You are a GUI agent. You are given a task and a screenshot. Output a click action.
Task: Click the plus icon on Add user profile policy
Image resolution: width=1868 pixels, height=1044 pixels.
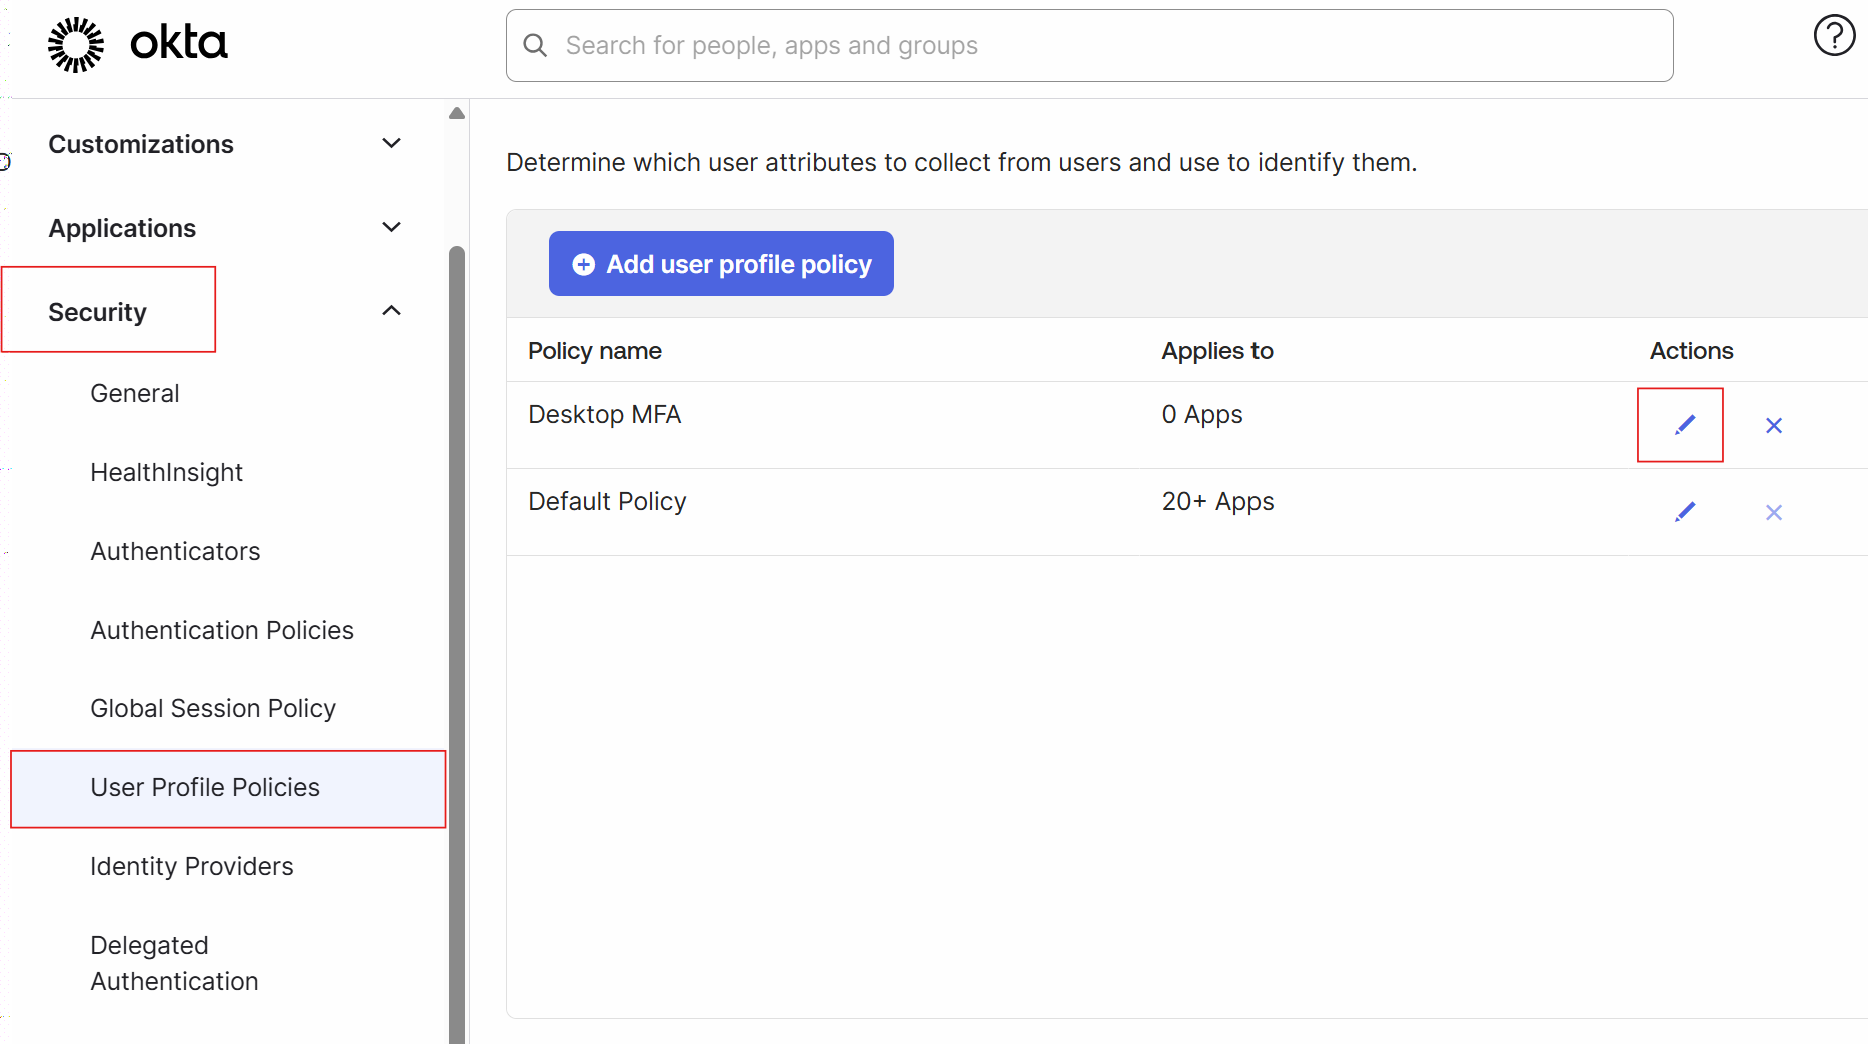tap(584, 263)
